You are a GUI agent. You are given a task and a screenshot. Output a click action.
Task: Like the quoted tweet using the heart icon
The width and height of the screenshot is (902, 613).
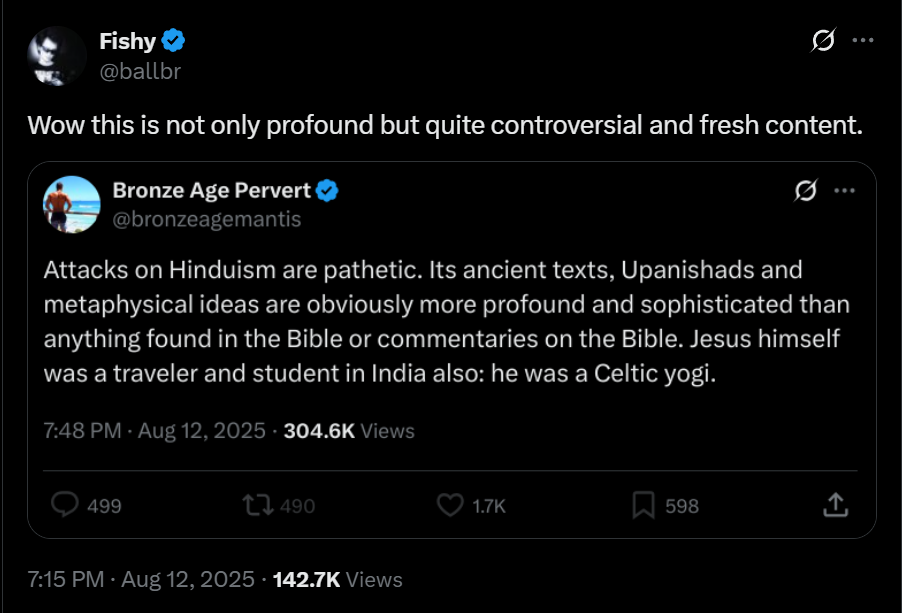tap(452, 505)
